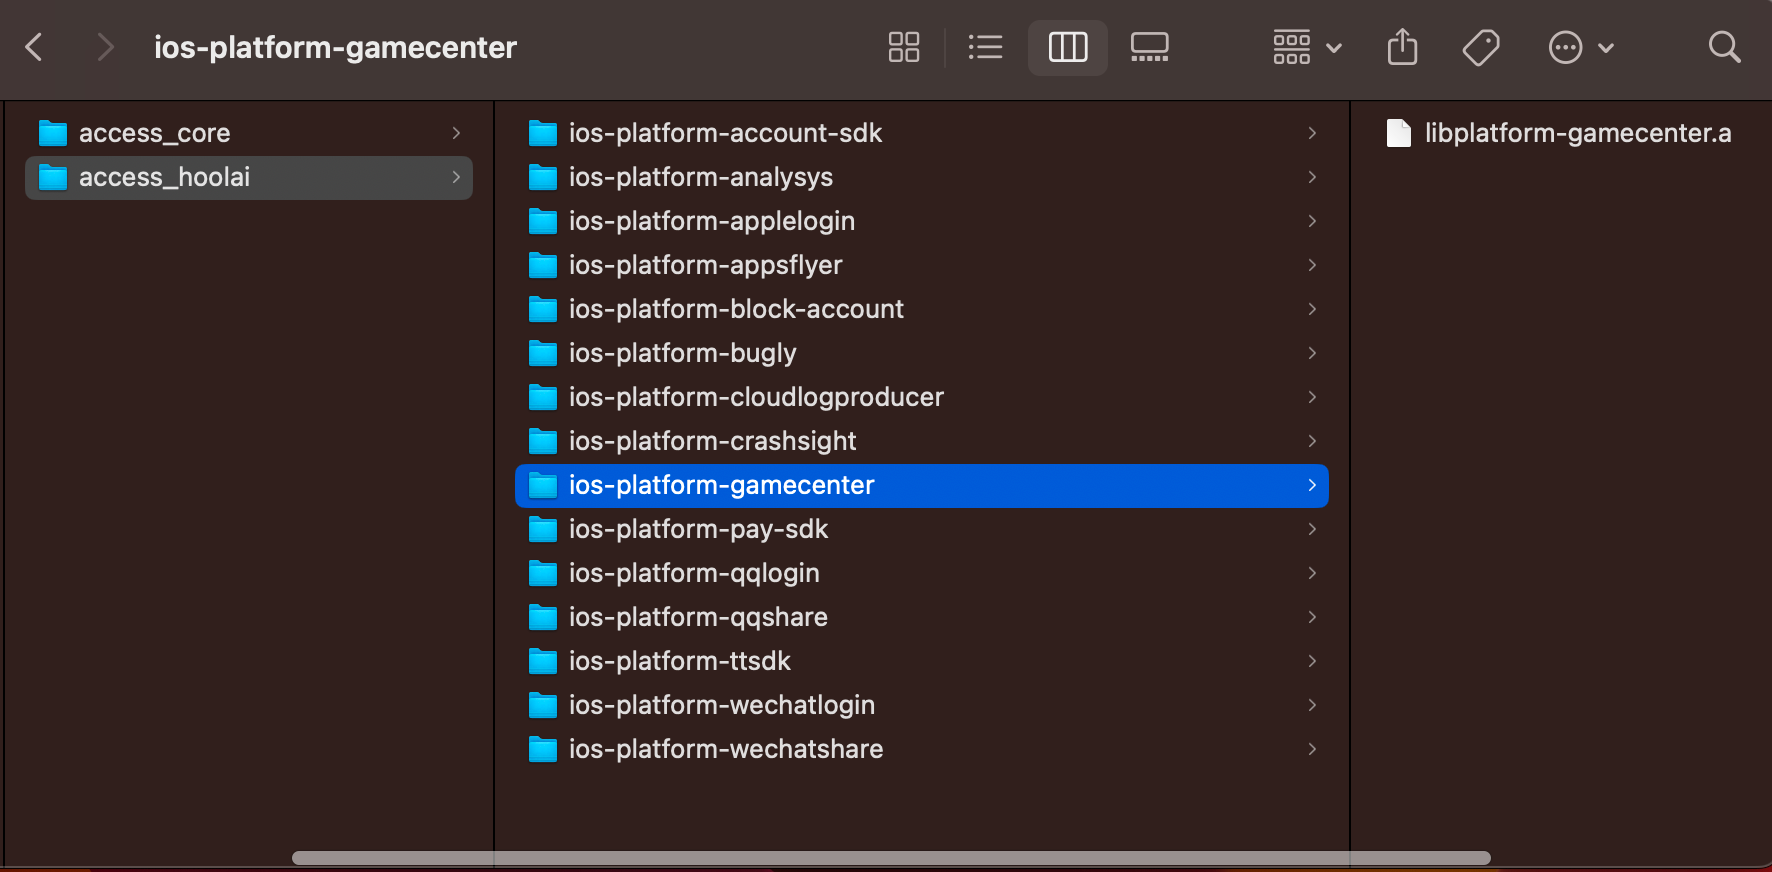Switch to column view

[x=1068, y=47]
